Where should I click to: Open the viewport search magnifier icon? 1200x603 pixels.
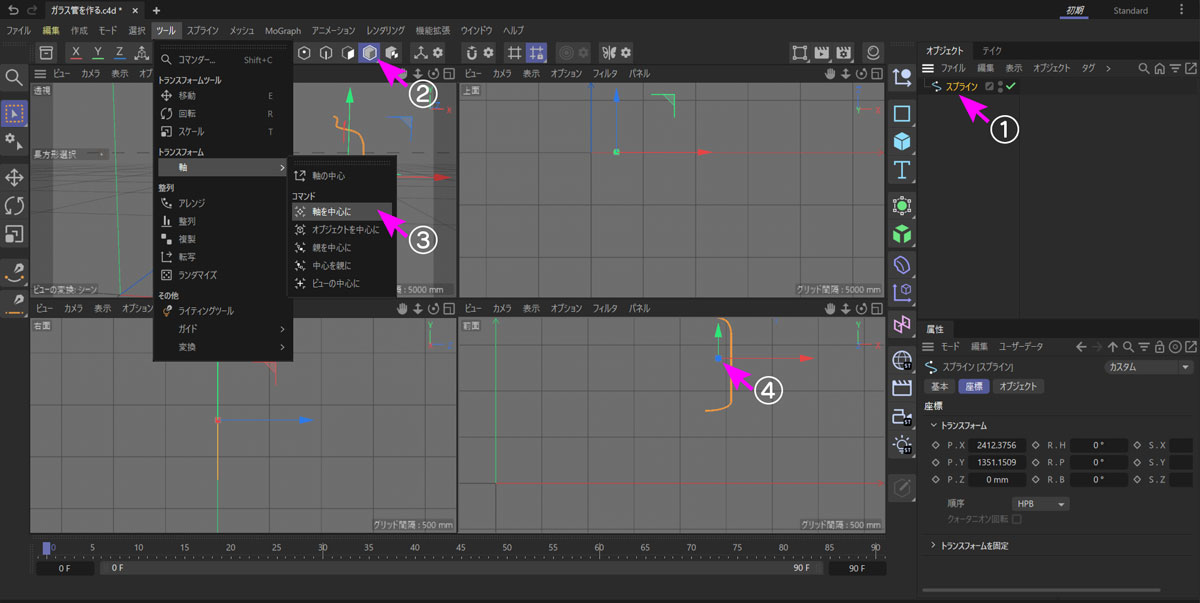(x=14, y=78)
